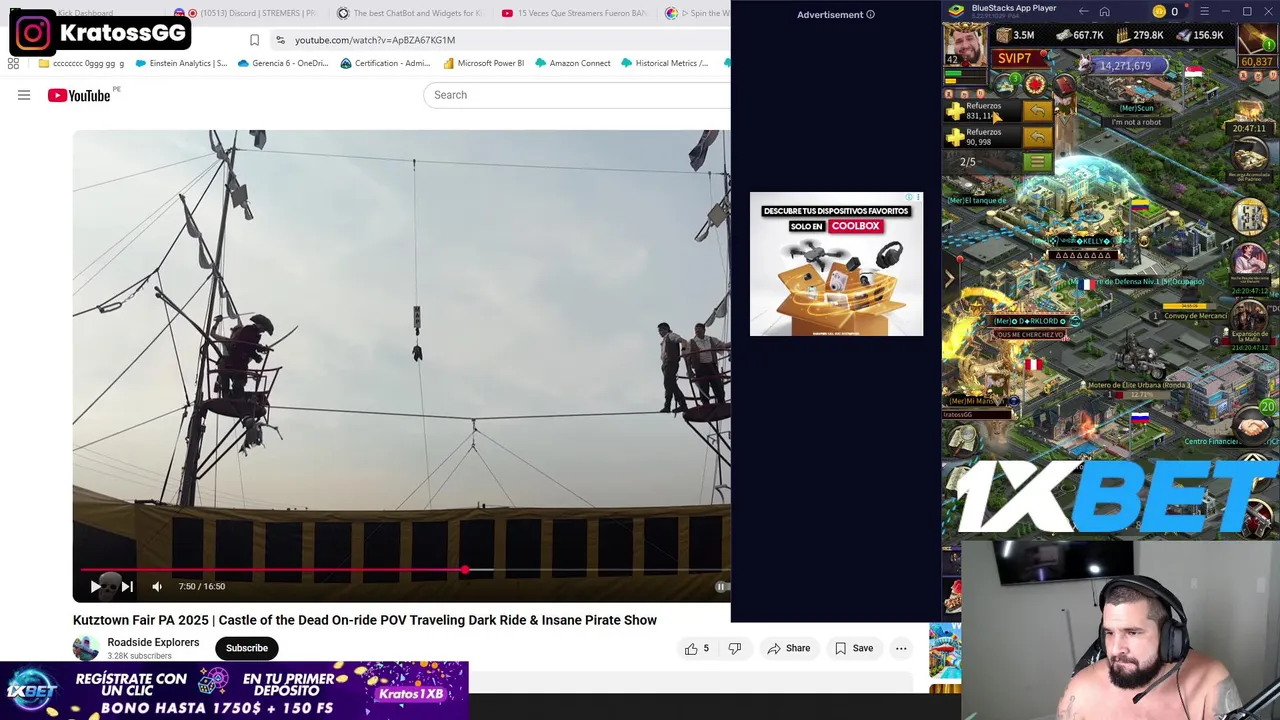1280x720 pixels.
Task: Open Roadside Explorers channel name link
Action: click(x=153, y=642)
